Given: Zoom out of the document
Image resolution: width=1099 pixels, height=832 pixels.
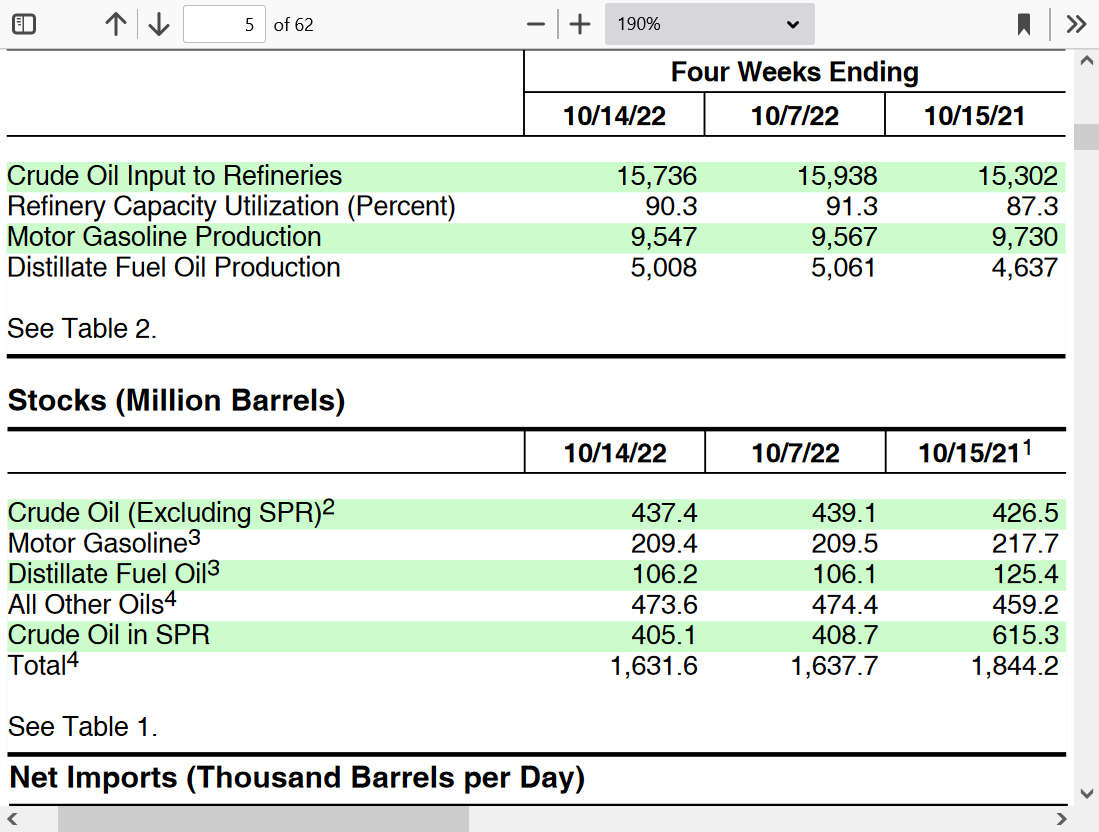Looking at the screenshot, I should (x=537, y=24).
